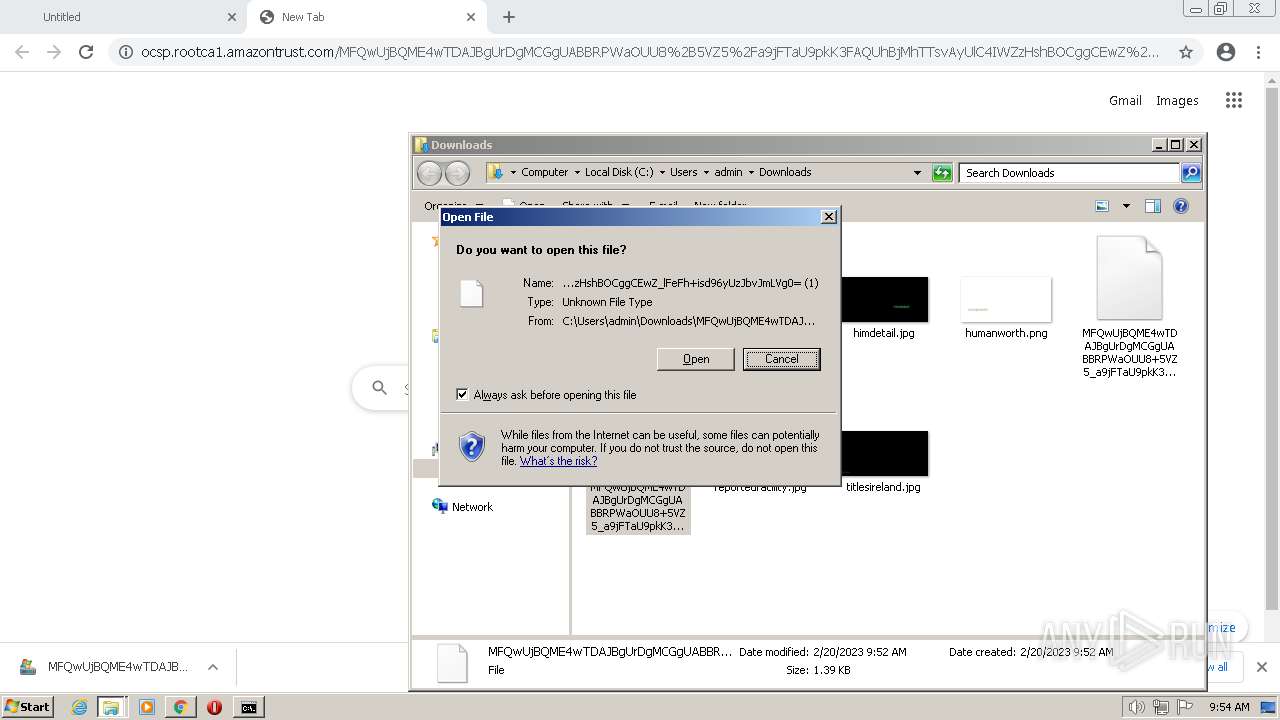Expand the Users breadcrumb arrow
This screenshot has width=1280, height=720.
click(705, 172)
